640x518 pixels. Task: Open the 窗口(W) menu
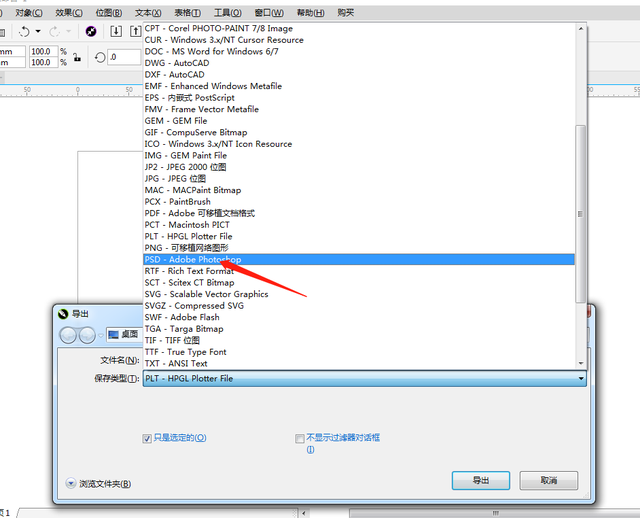click(x=269, y=13)
